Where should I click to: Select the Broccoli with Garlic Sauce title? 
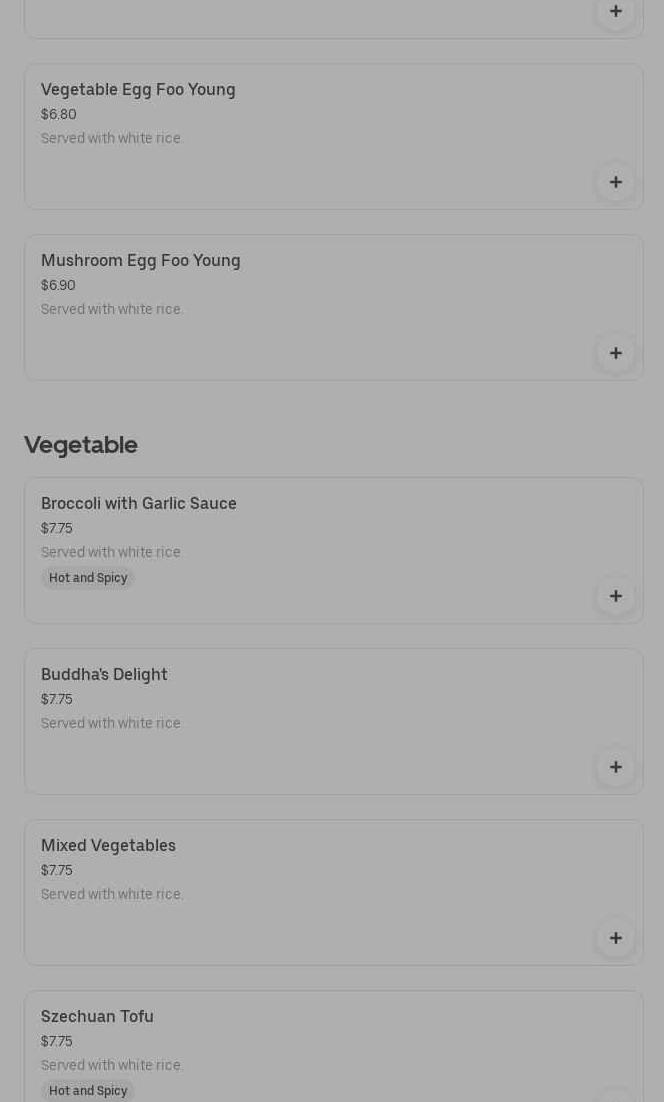point(139,504)
